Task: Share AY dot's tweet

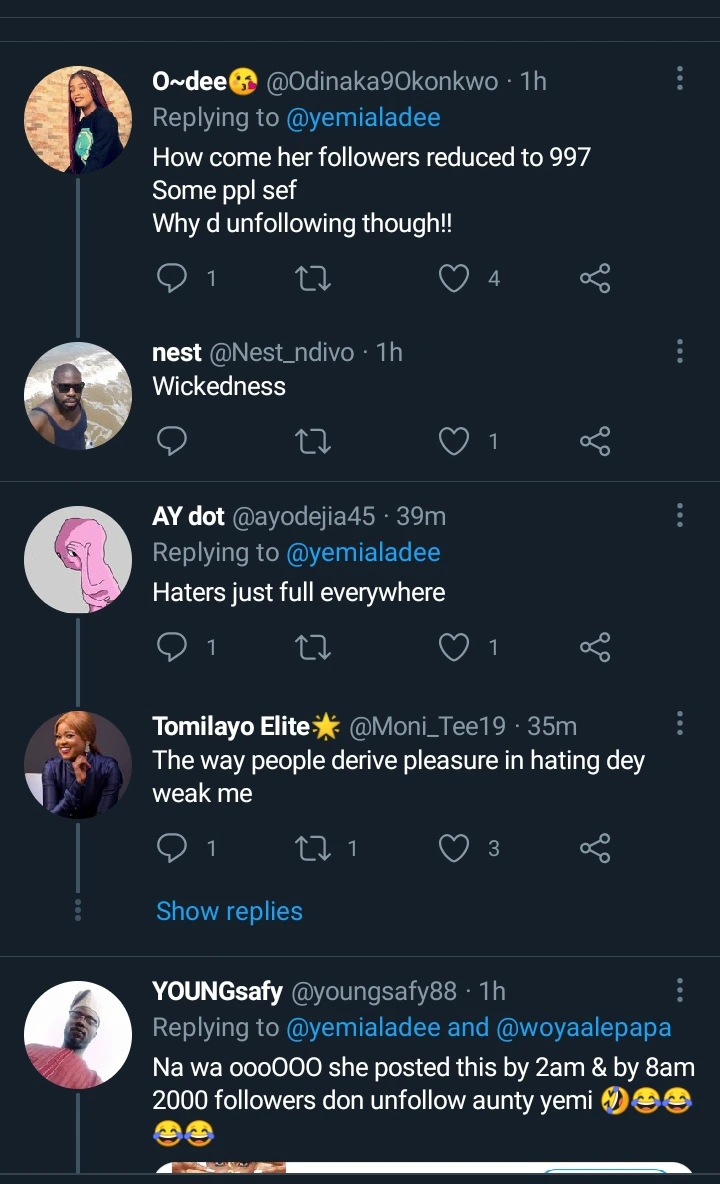Action: pos(595,648)
